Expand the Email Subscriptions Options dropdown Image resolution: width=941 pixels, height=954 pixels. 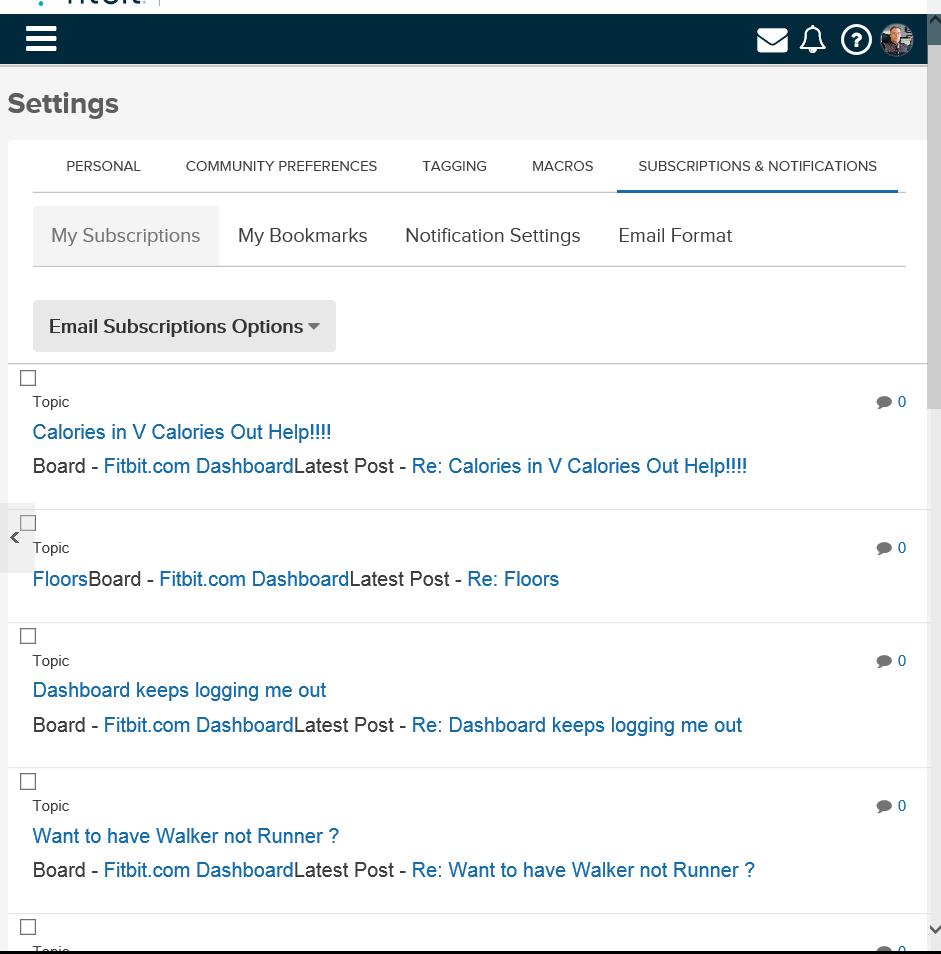click(x=184, y=327)
